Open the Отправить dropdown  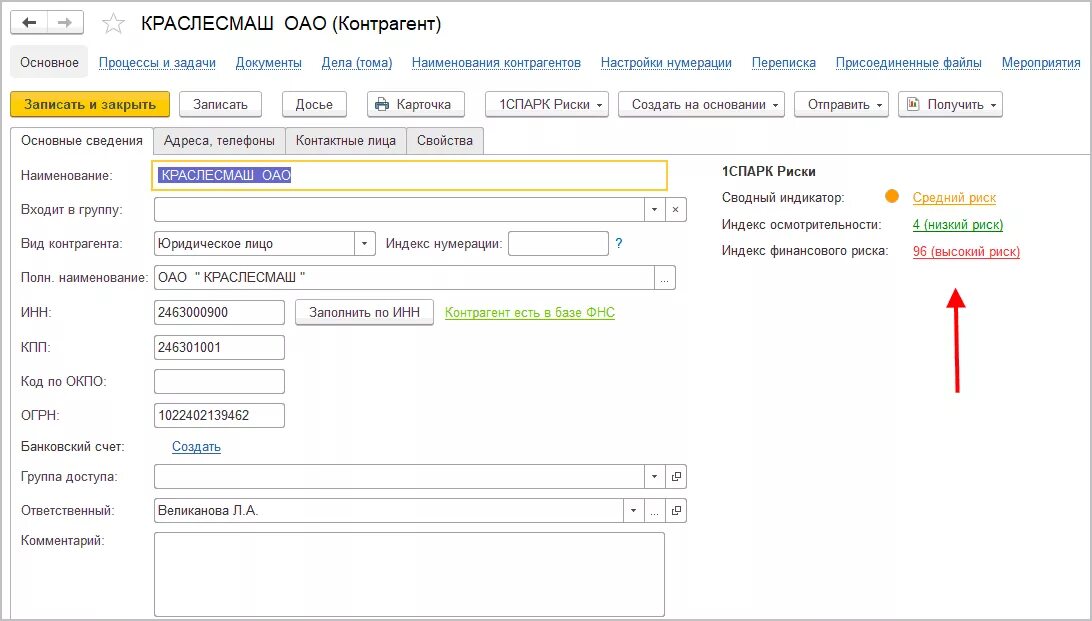pos(841,104)
